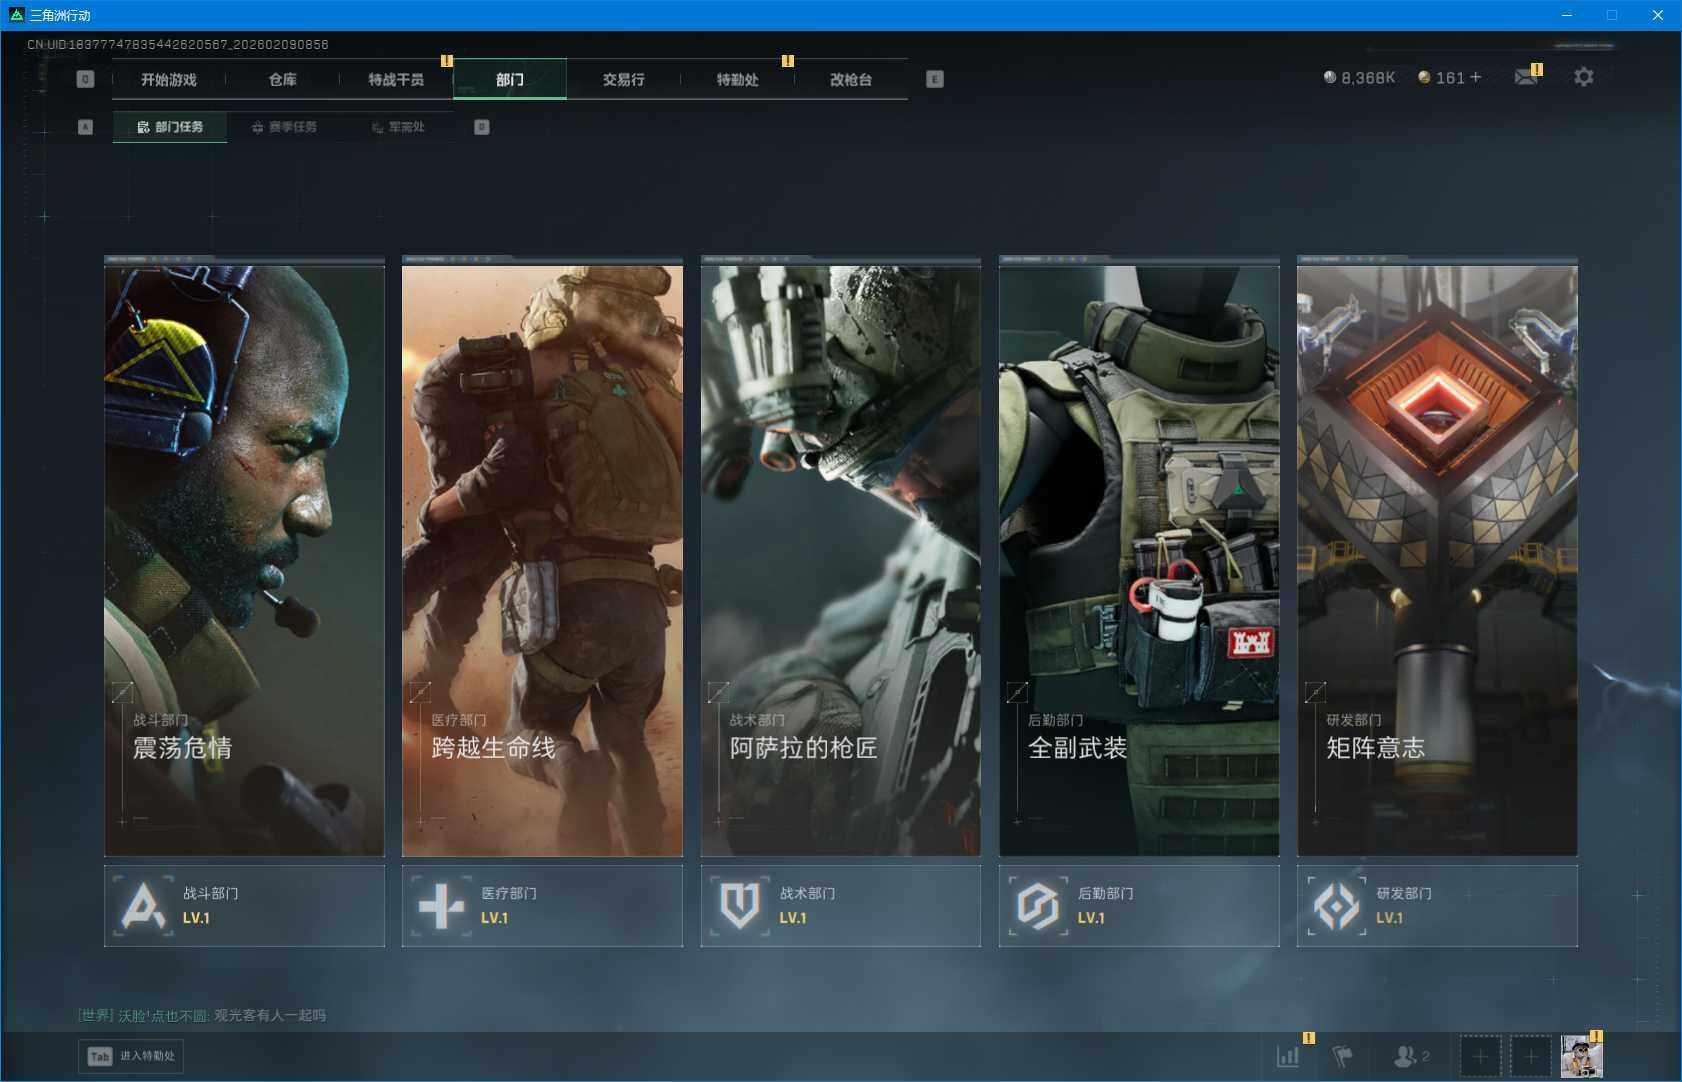Go to the 交易行 trading tab

click(623, 80)
